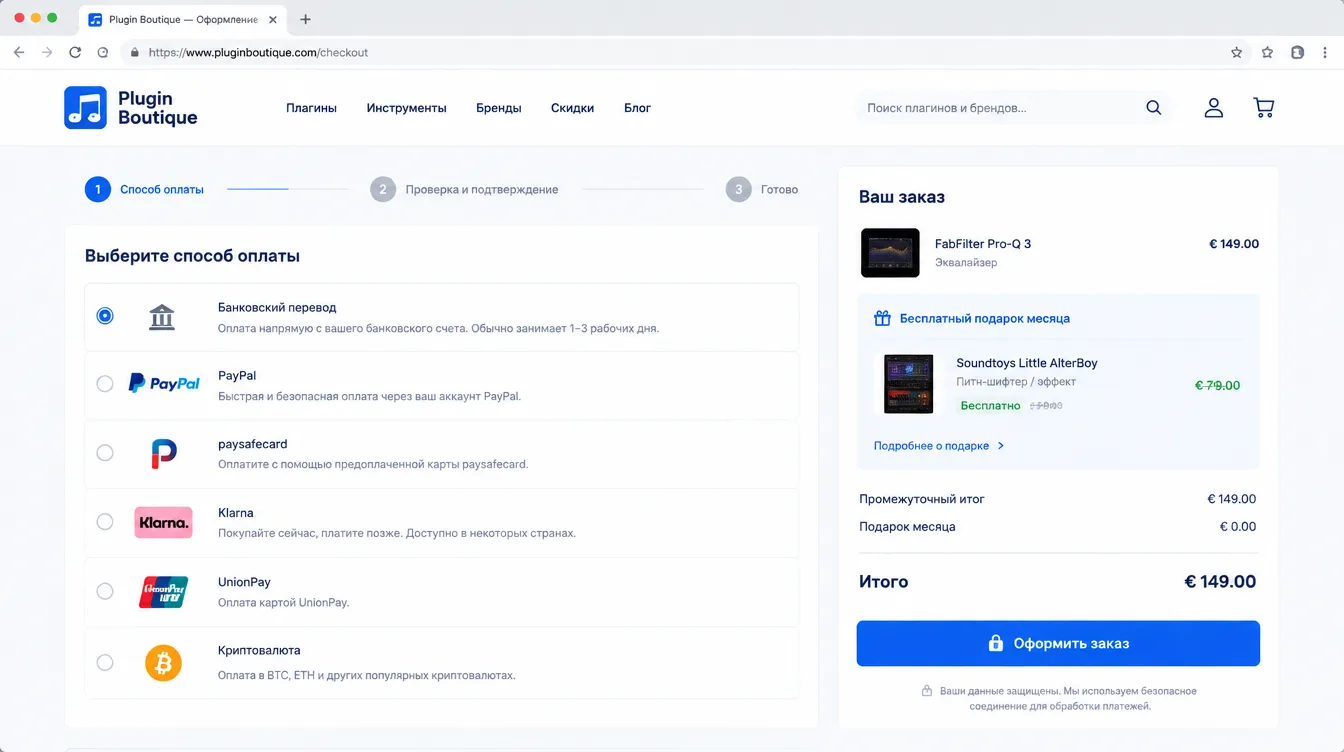
Task: Click the browser address bar URL
Action: tap(258, 52)
